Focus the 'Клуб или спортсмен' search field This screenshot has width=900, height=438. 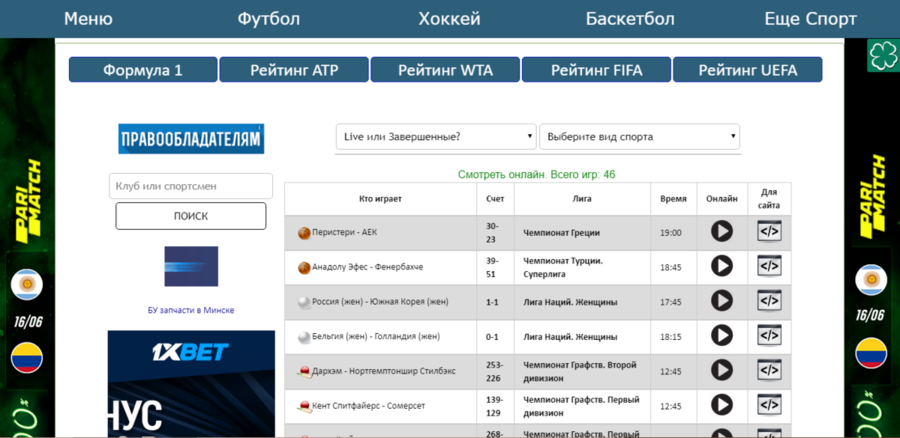click(191, 186)
